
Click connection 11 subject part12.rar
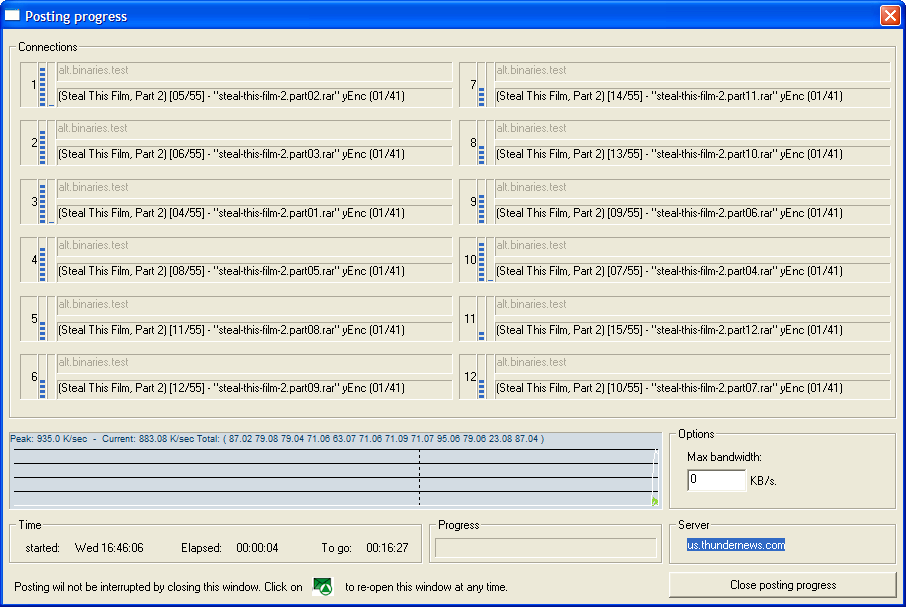coord(692,330)
